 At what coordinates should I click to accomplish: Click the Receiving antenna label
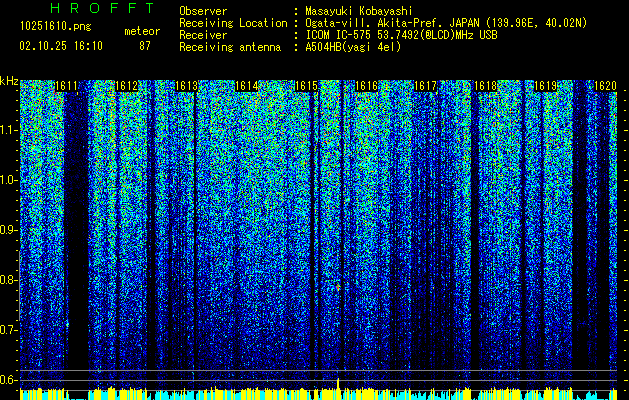[230, 47]
